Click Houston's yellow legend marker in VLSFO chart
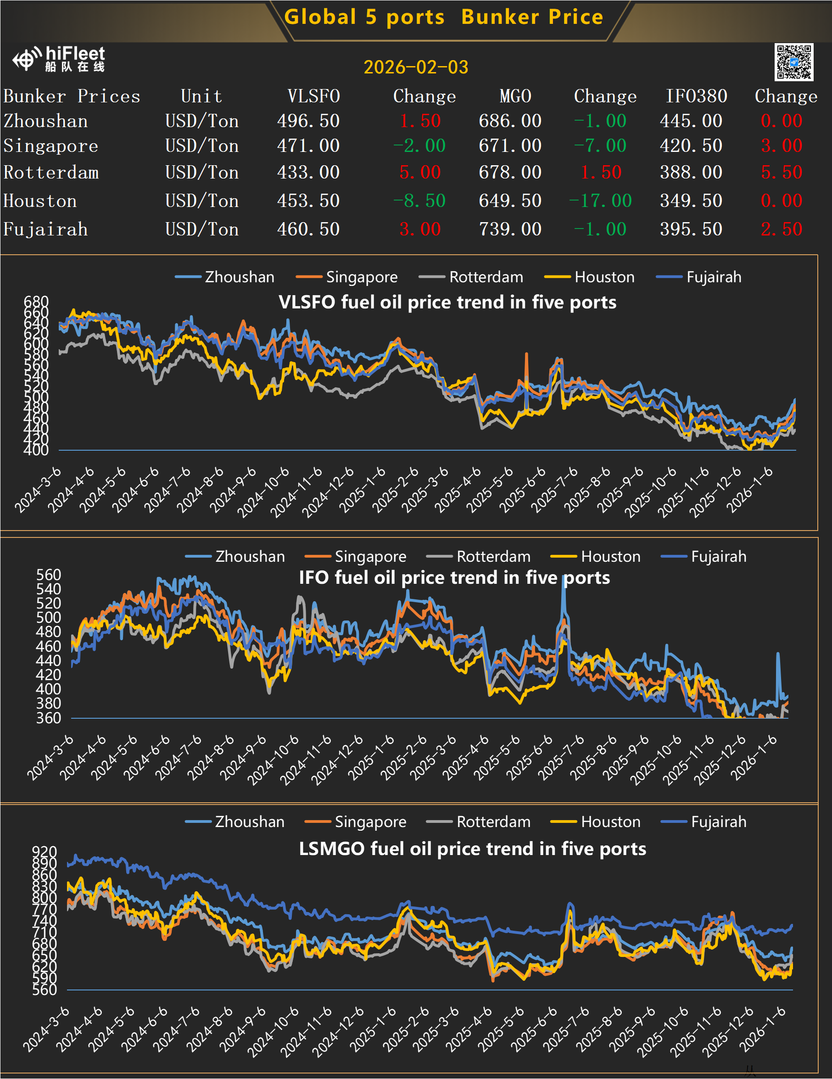Screen dimensions: 832x1079 click(558, 277)
